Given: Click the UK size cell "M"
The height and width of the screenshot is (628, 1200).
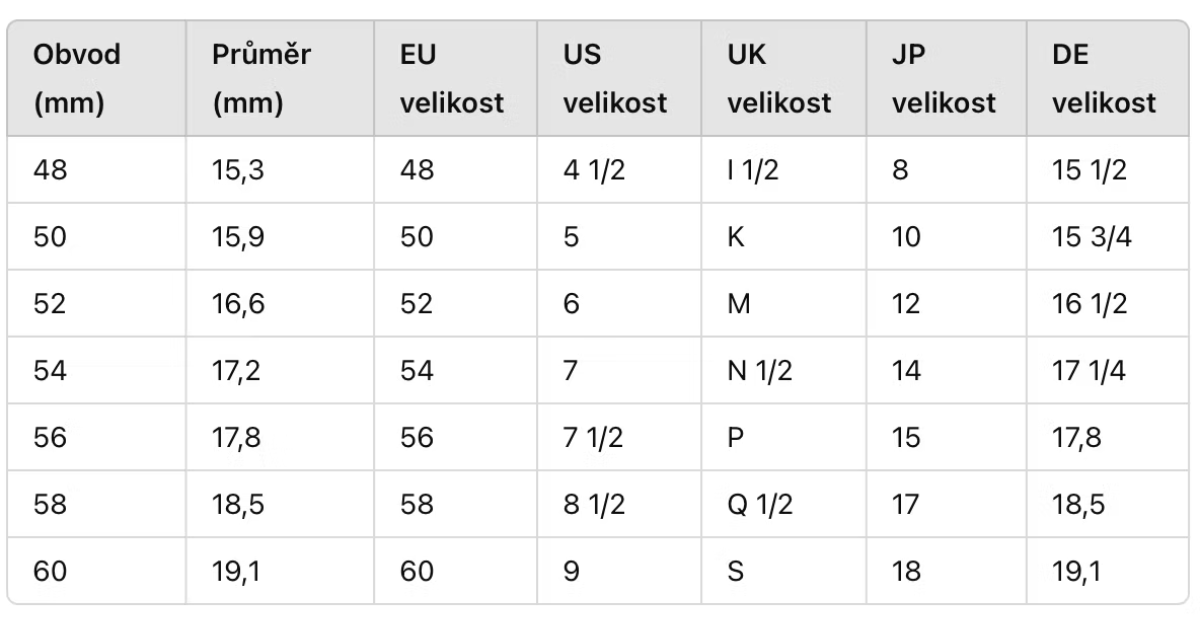Looking at the screenshot, I should [x=740, y=304].
